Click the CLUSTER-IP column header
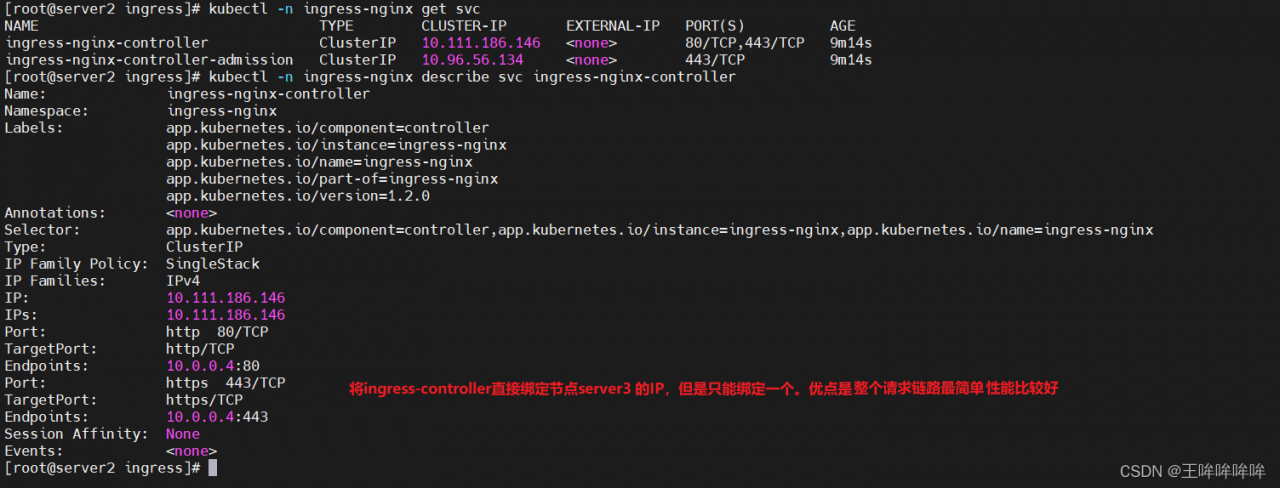The height and width of the screenshot is (488, 1280). (463, 26)
